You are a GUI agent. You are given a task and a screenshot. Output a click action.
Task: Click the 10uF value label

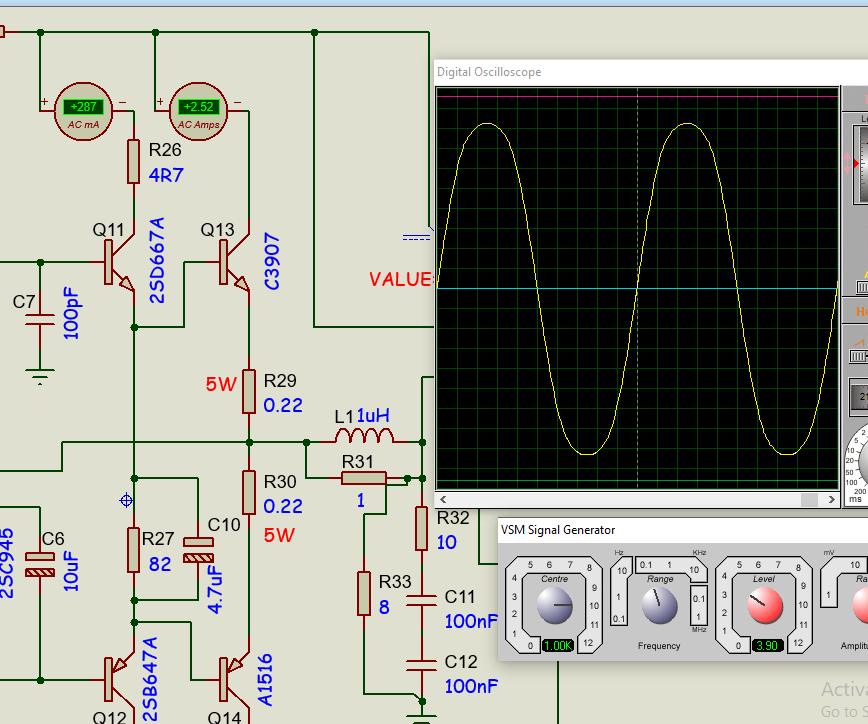coord(71,571)
